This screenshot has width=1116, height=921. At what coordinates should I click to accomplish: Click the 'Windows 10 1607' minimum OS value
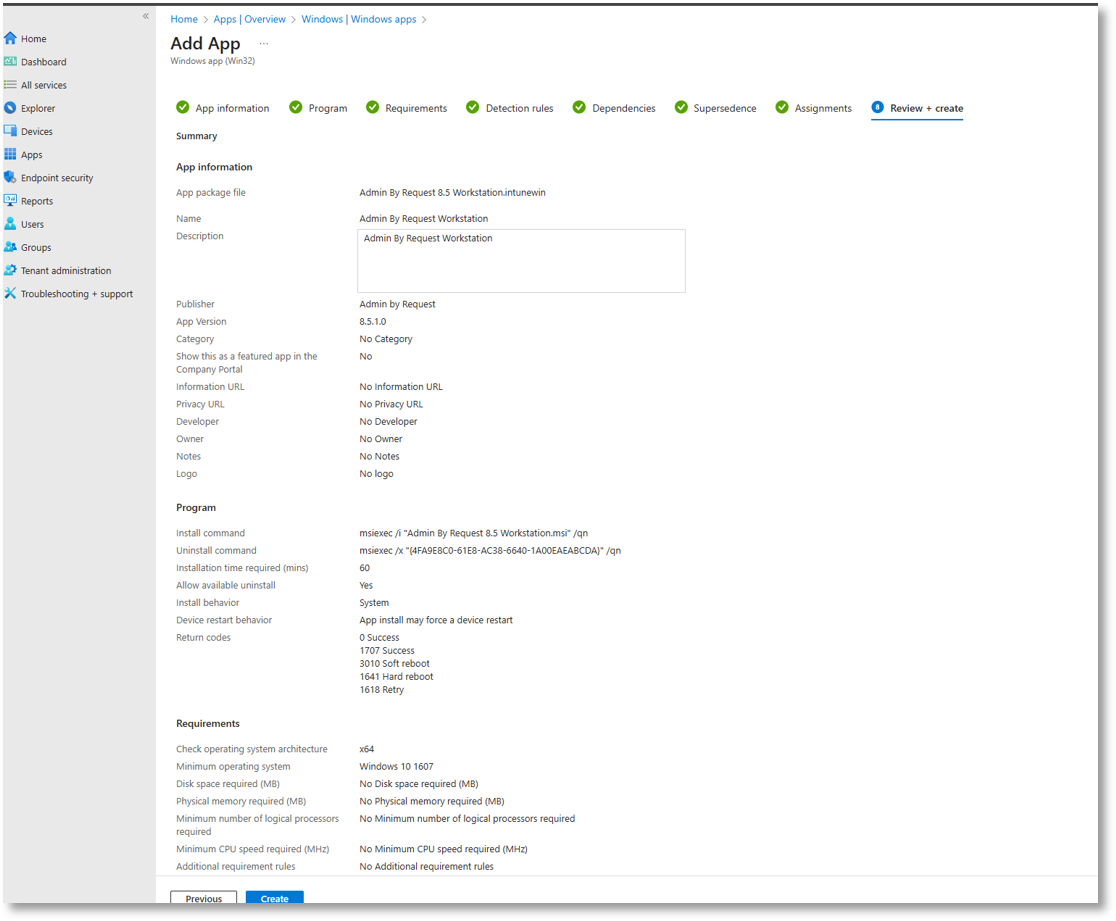pos(396,766)
